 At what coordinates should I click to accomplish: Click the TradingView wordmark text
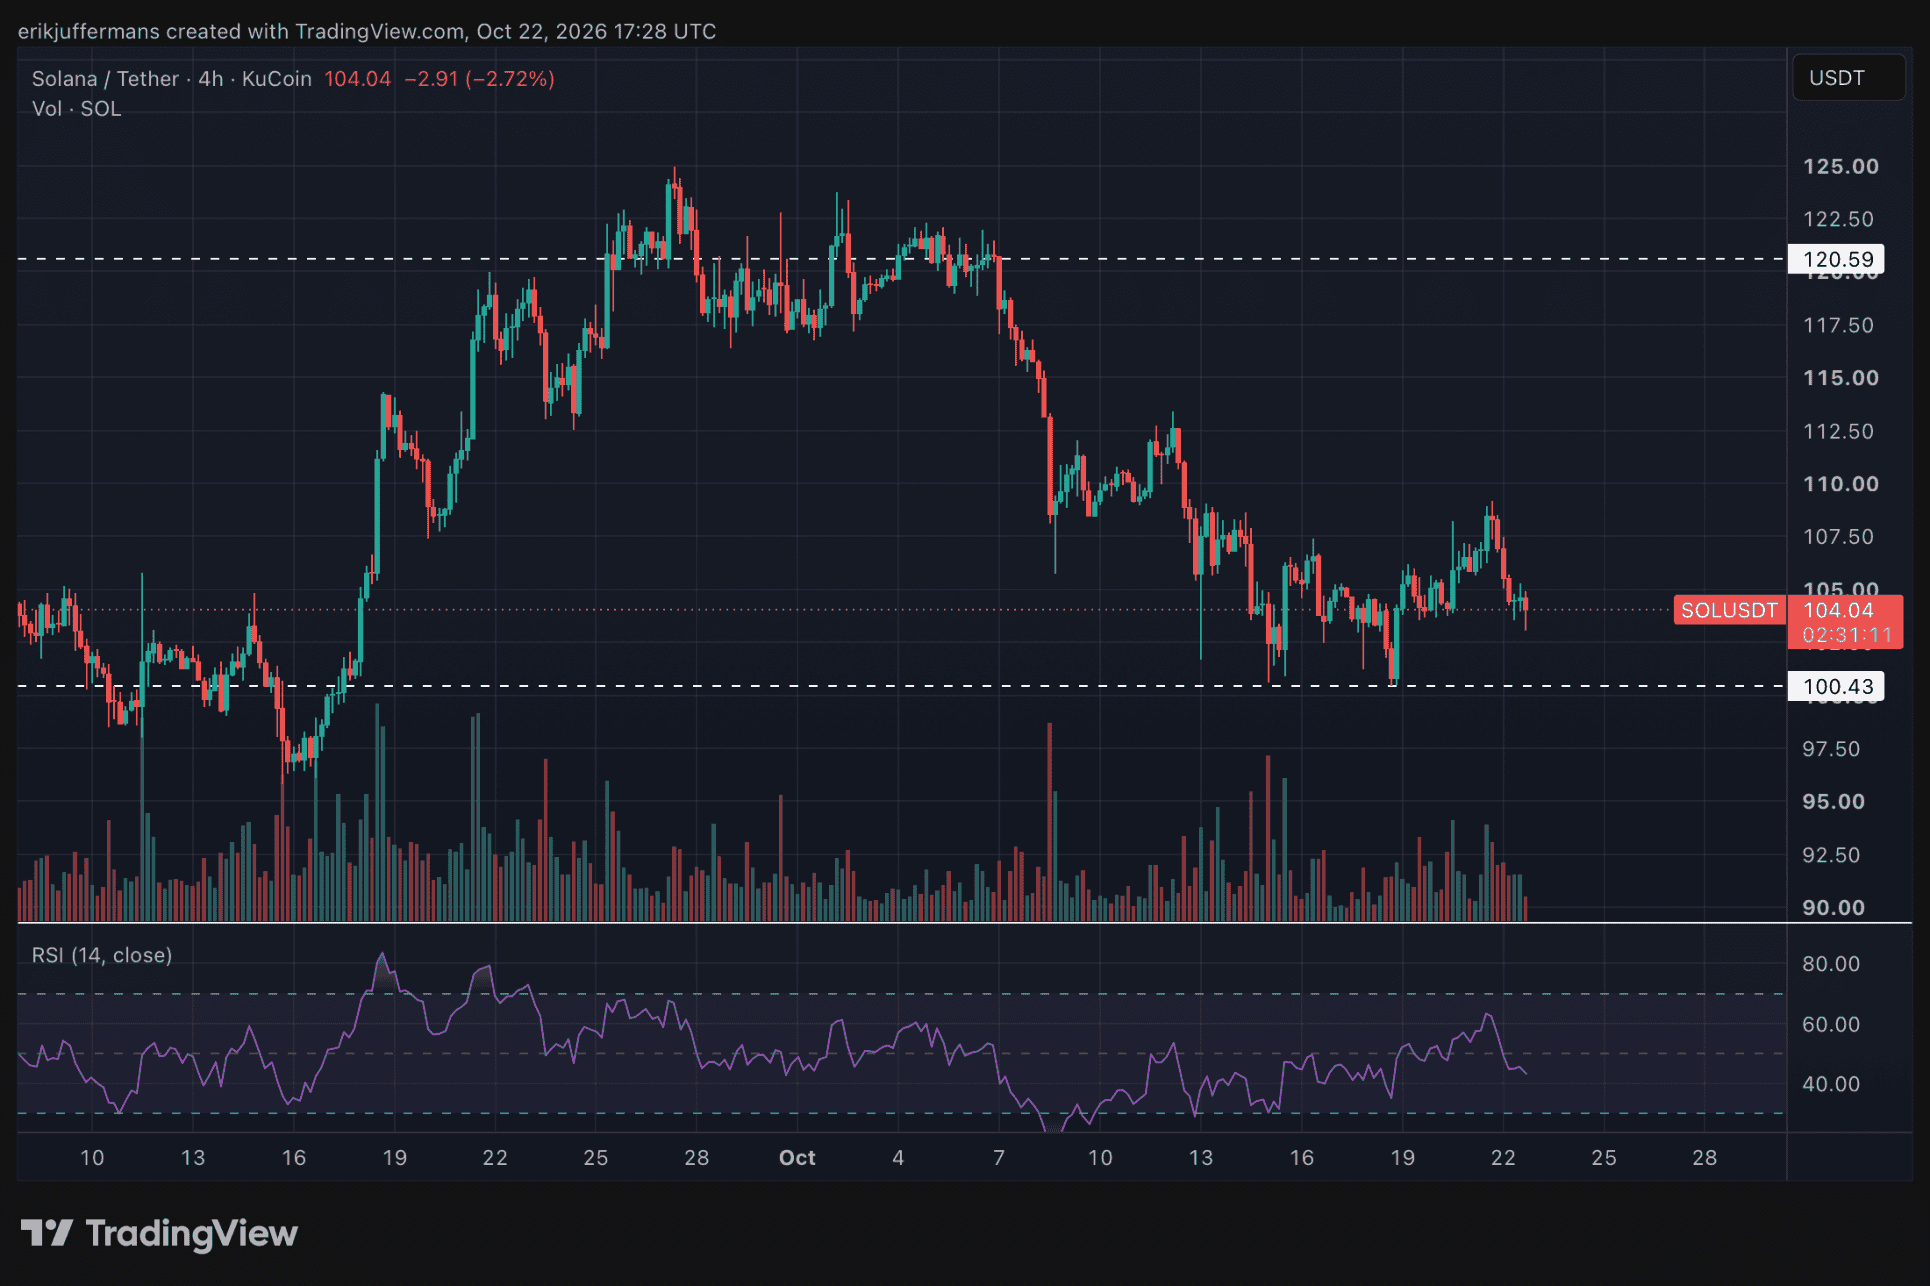pos(192,1233)
